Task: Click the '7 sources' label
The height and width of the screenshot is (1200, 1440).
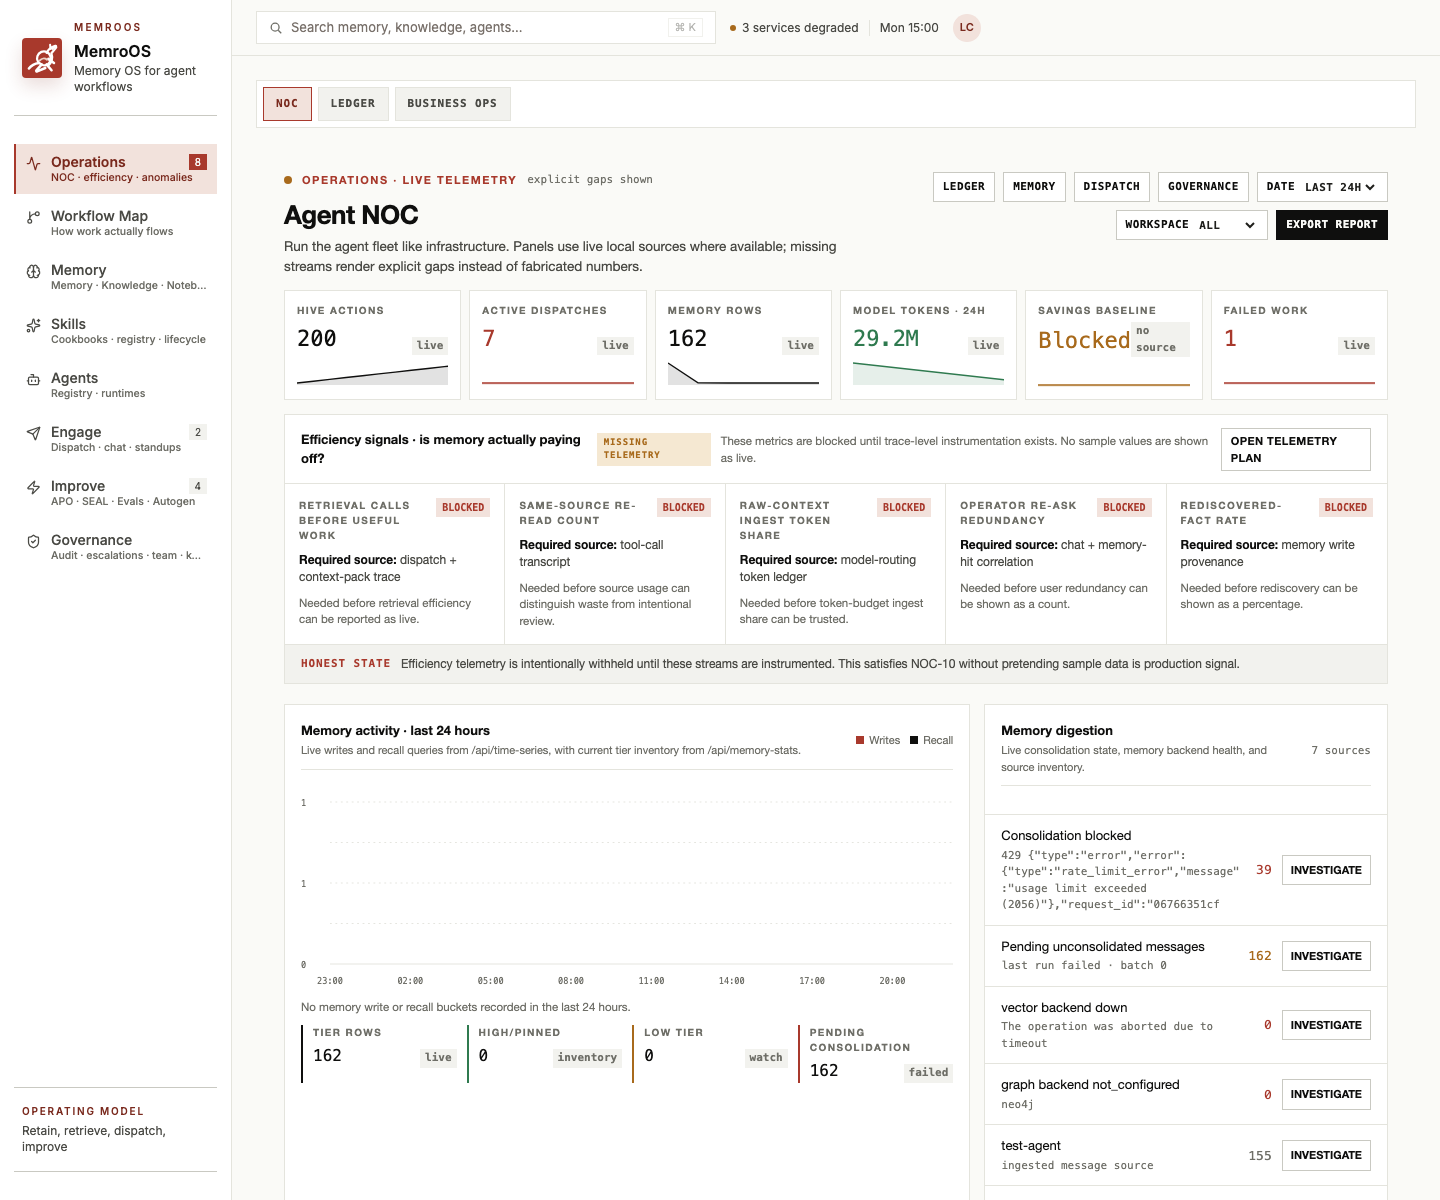Action: point(1341,751)
